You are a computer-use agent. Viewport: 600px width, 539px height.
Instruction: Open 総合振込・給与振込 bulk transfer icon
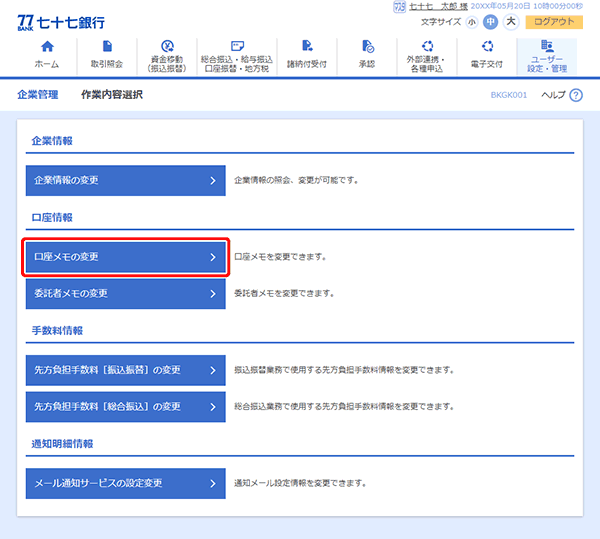pyautogui.click(x=236, y=46)
